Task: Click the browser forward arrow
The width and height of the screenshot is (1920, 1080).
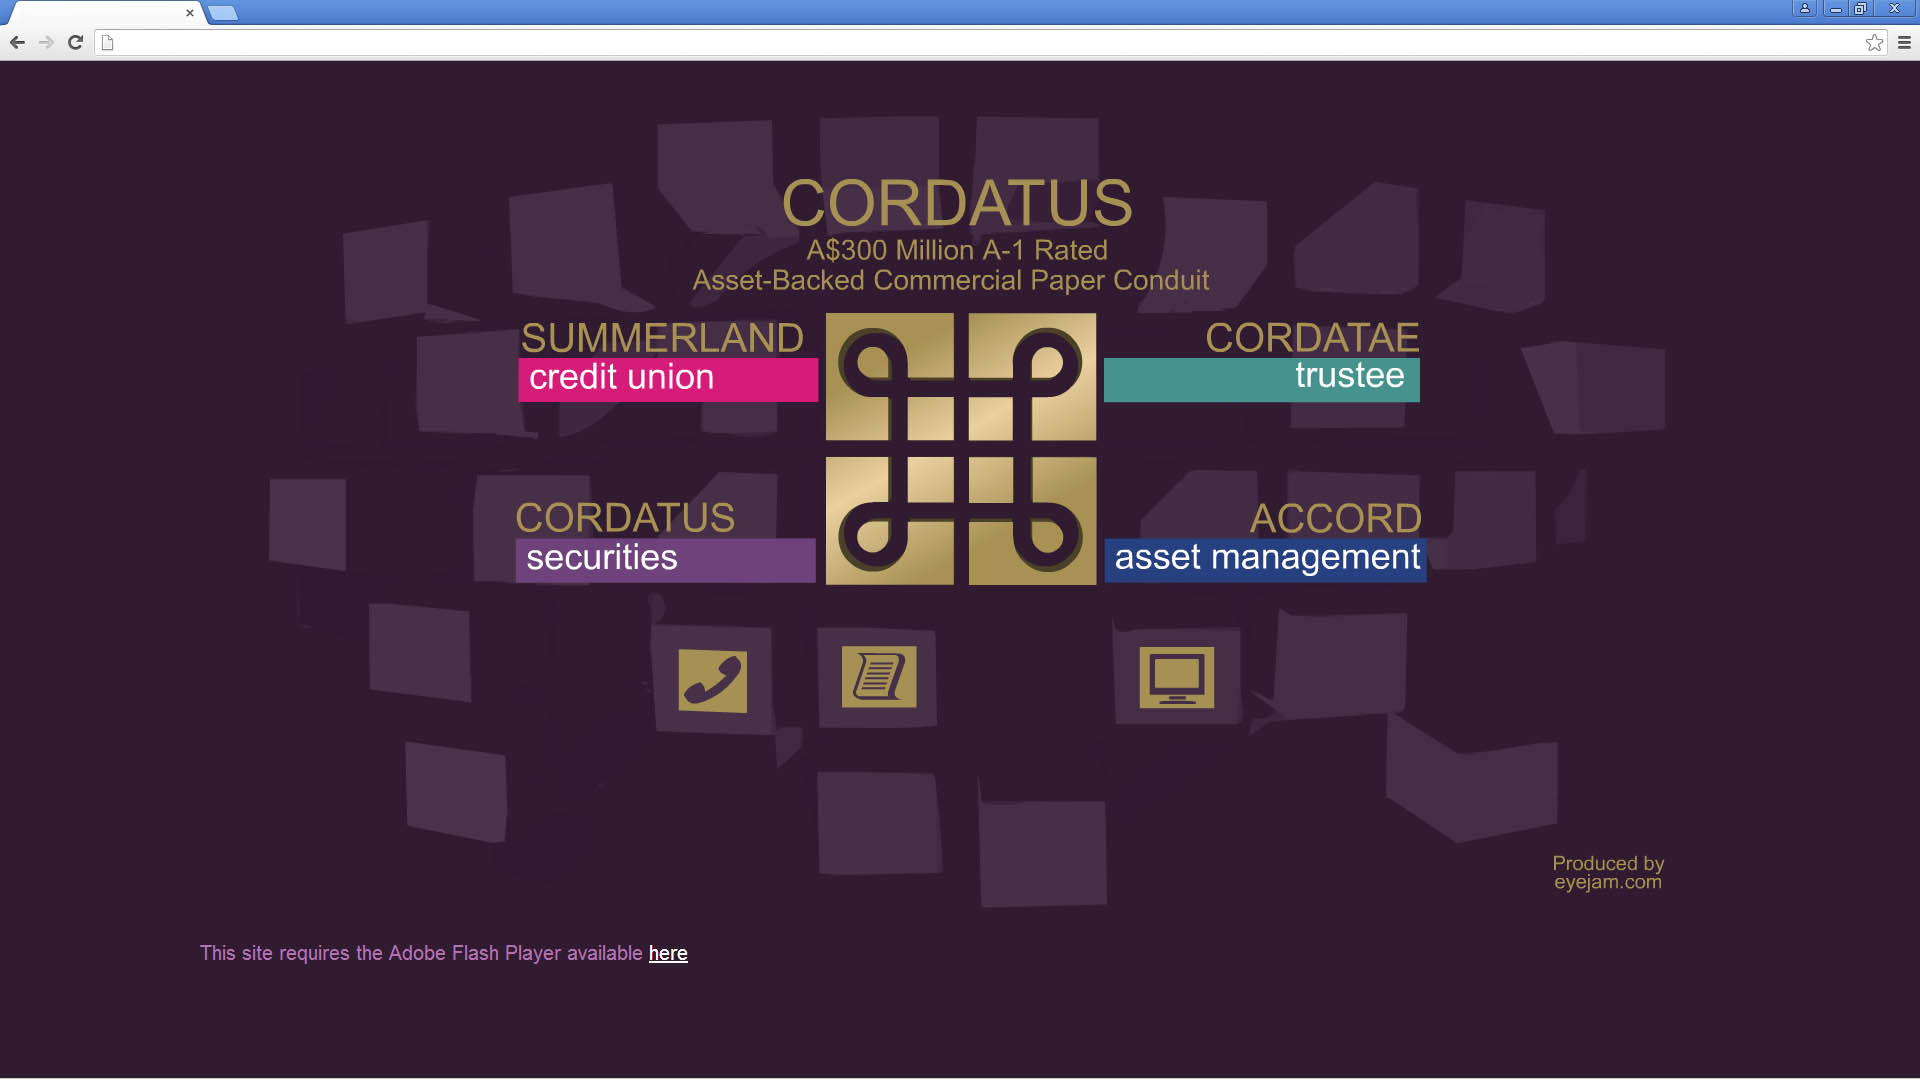Action: pos(46,42)
